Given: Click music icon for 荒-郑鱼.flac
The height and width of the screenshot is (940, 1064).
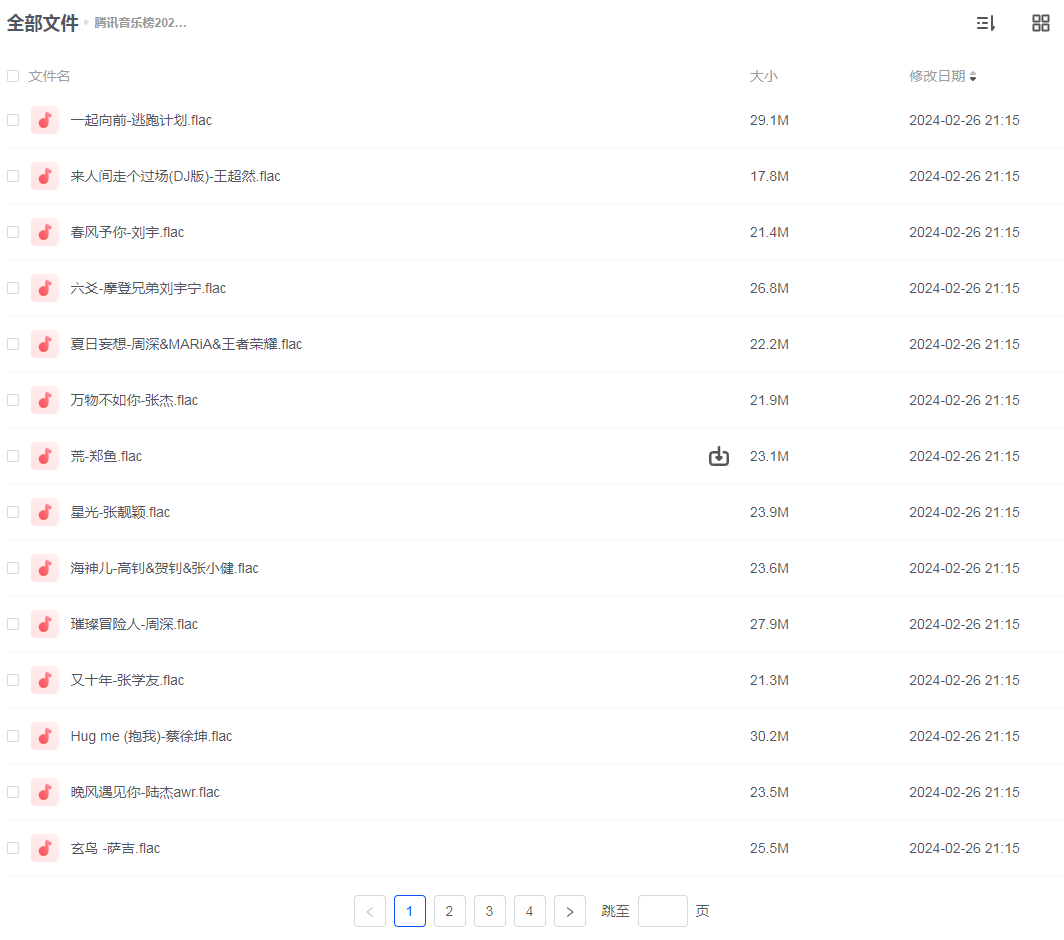Looking at the screenshot, I should 45,456.
